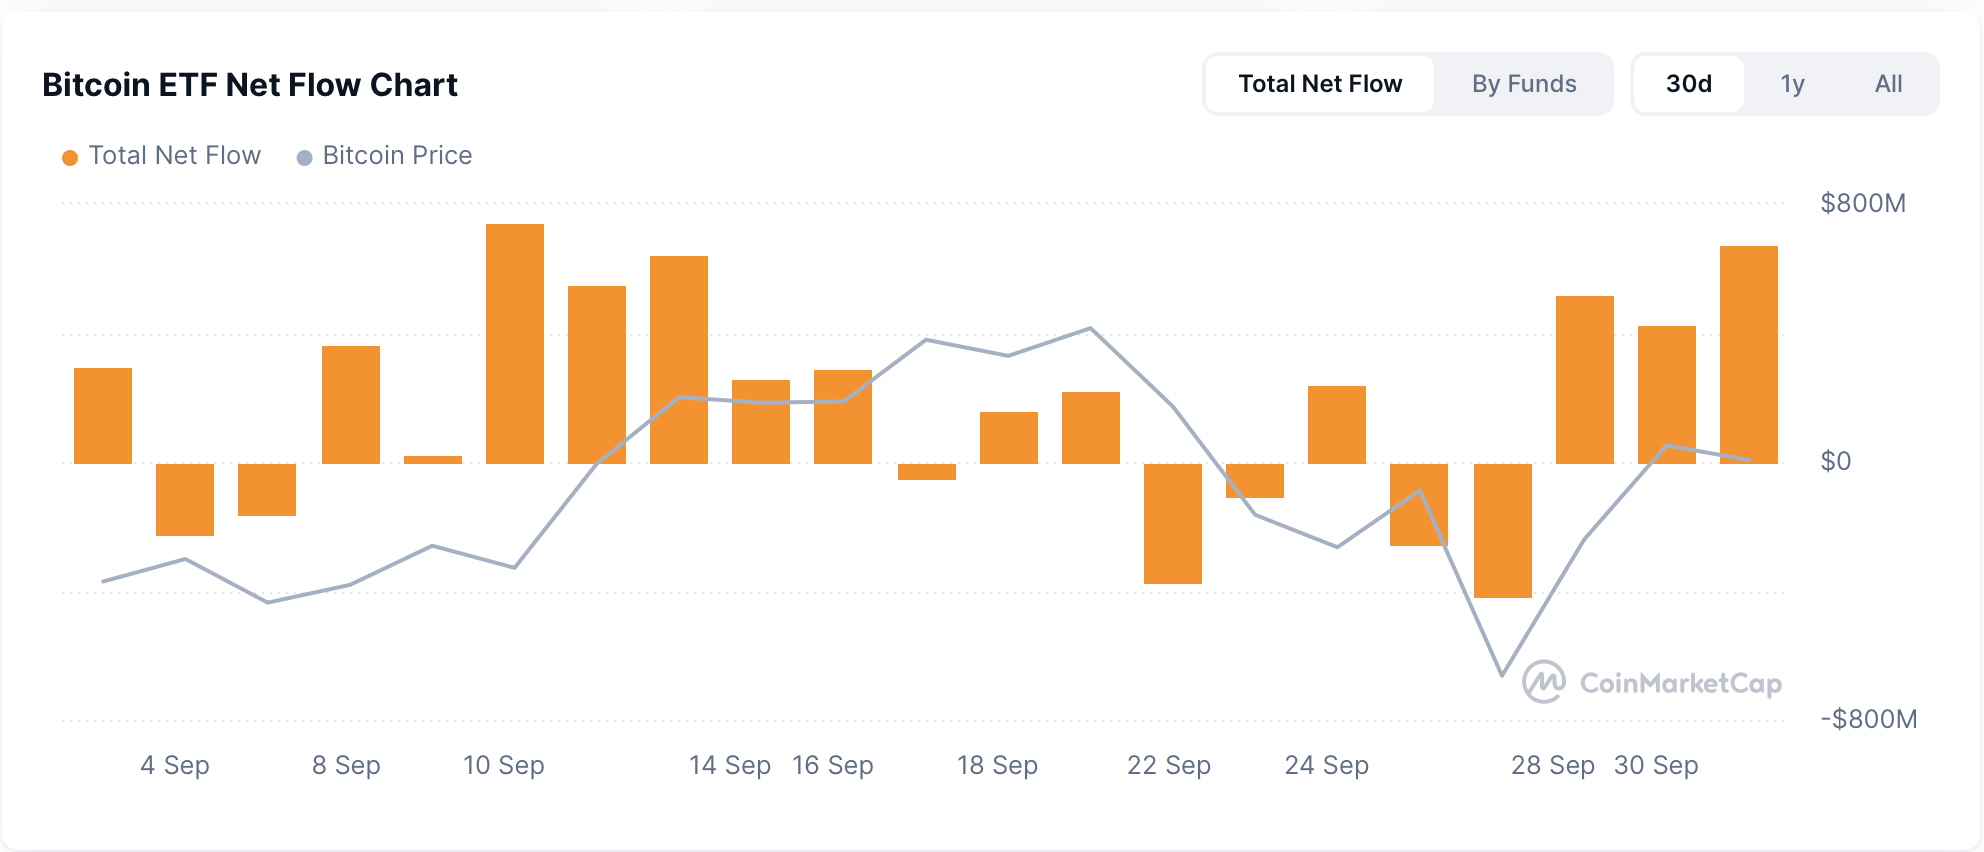
Task: Show the All time range
Action: (x=1888, y=84)
